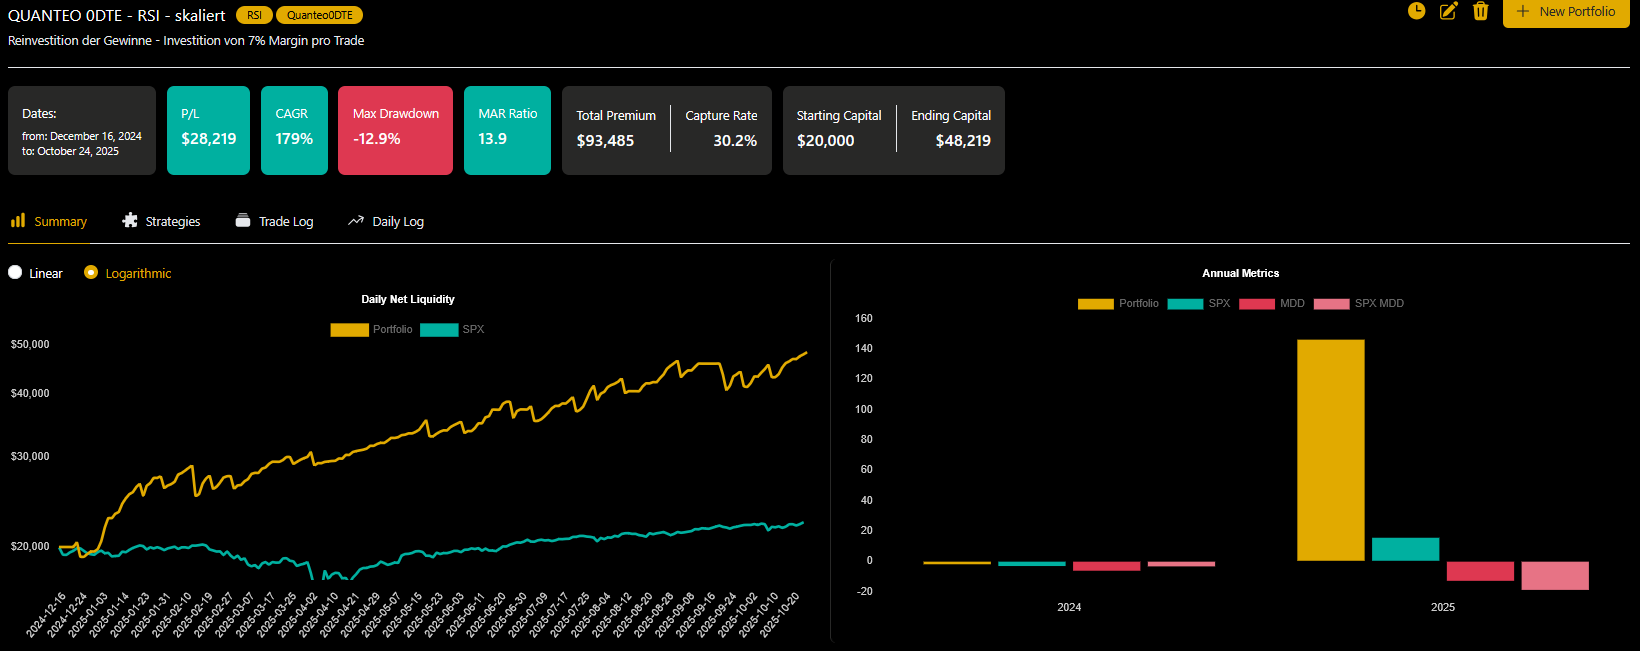The image size is (1640, 651).
Task: Create a New Portfolio
Action: (x=1566, y=12)
